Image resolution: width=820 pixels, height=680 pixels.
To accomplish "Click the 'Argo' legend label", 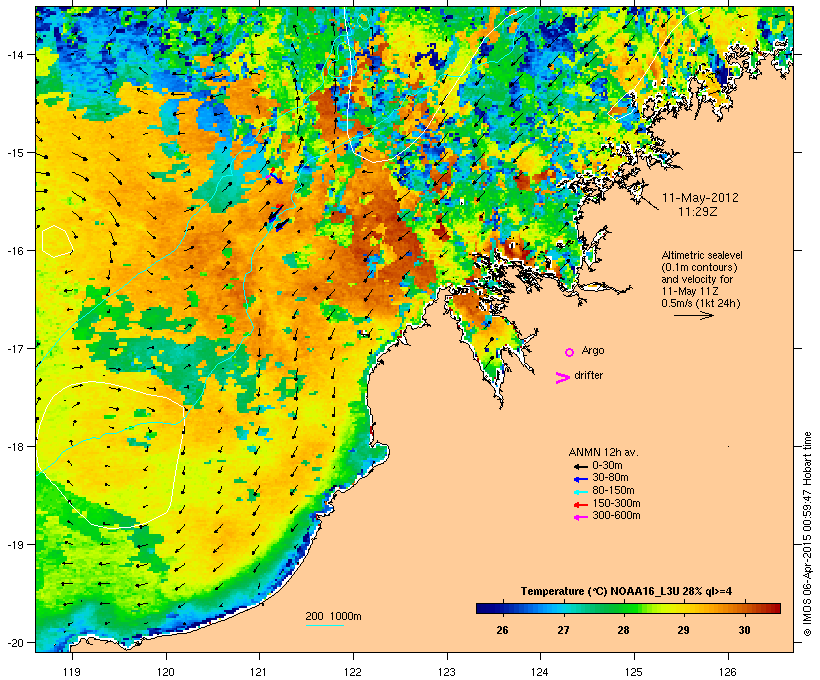I will coord(593,350).
